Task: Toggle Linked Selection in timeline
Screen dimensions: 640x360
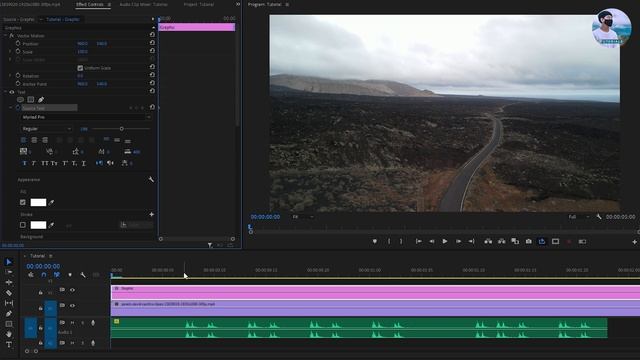Action: pos(57,275)
